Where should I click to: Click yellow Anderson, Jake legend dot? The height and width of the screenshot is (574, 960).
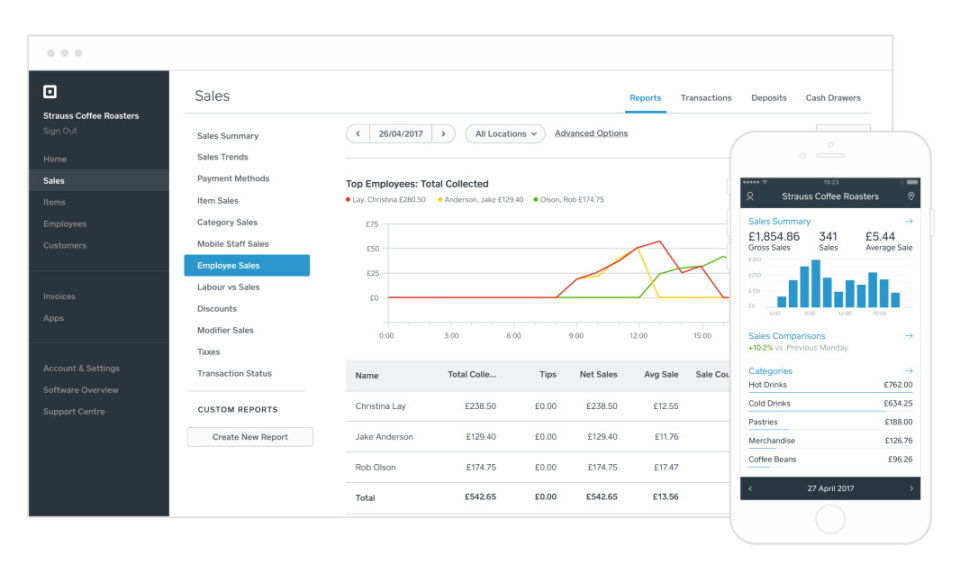(440, 199)
